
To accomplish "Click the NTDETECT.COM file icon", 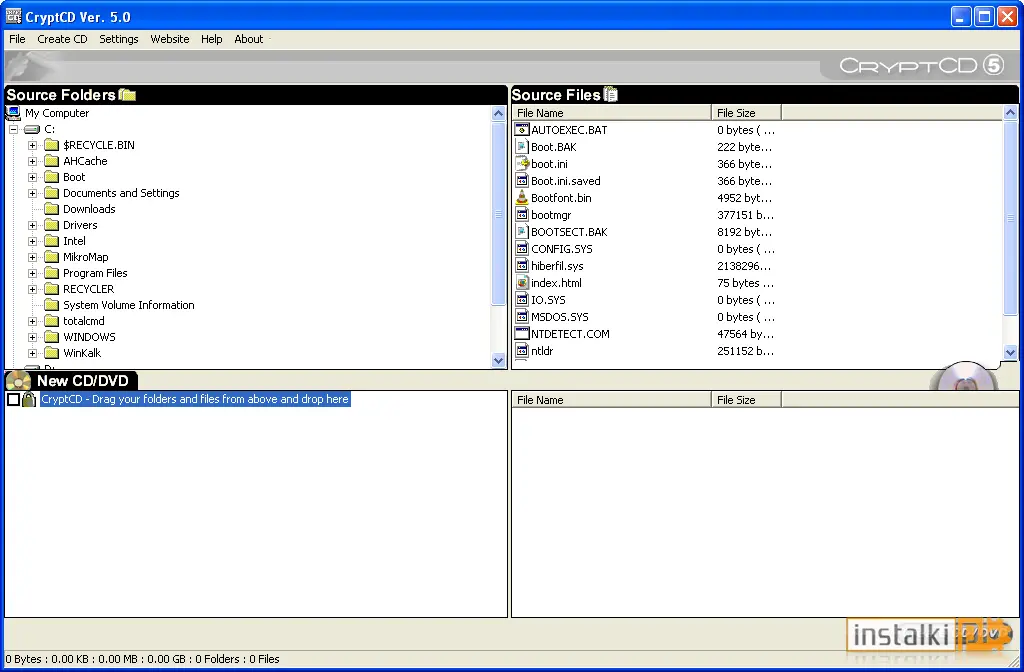I will tap(521, 334).
